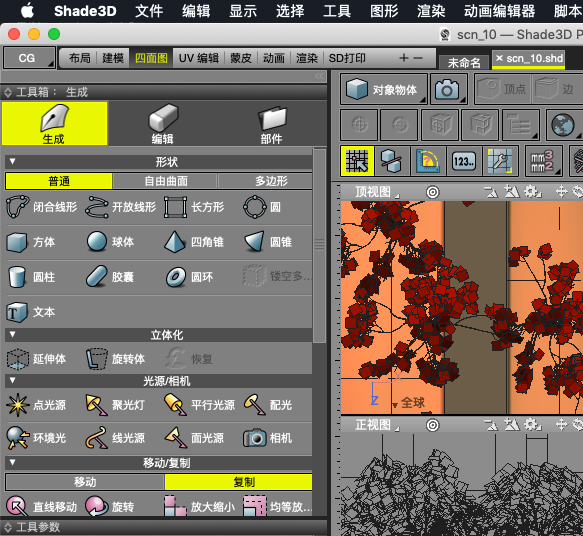The width and height of the screenshot is (583, 536).
Task: Select the 旋转 rotate copy tool
Action: [x=110, y=506]
